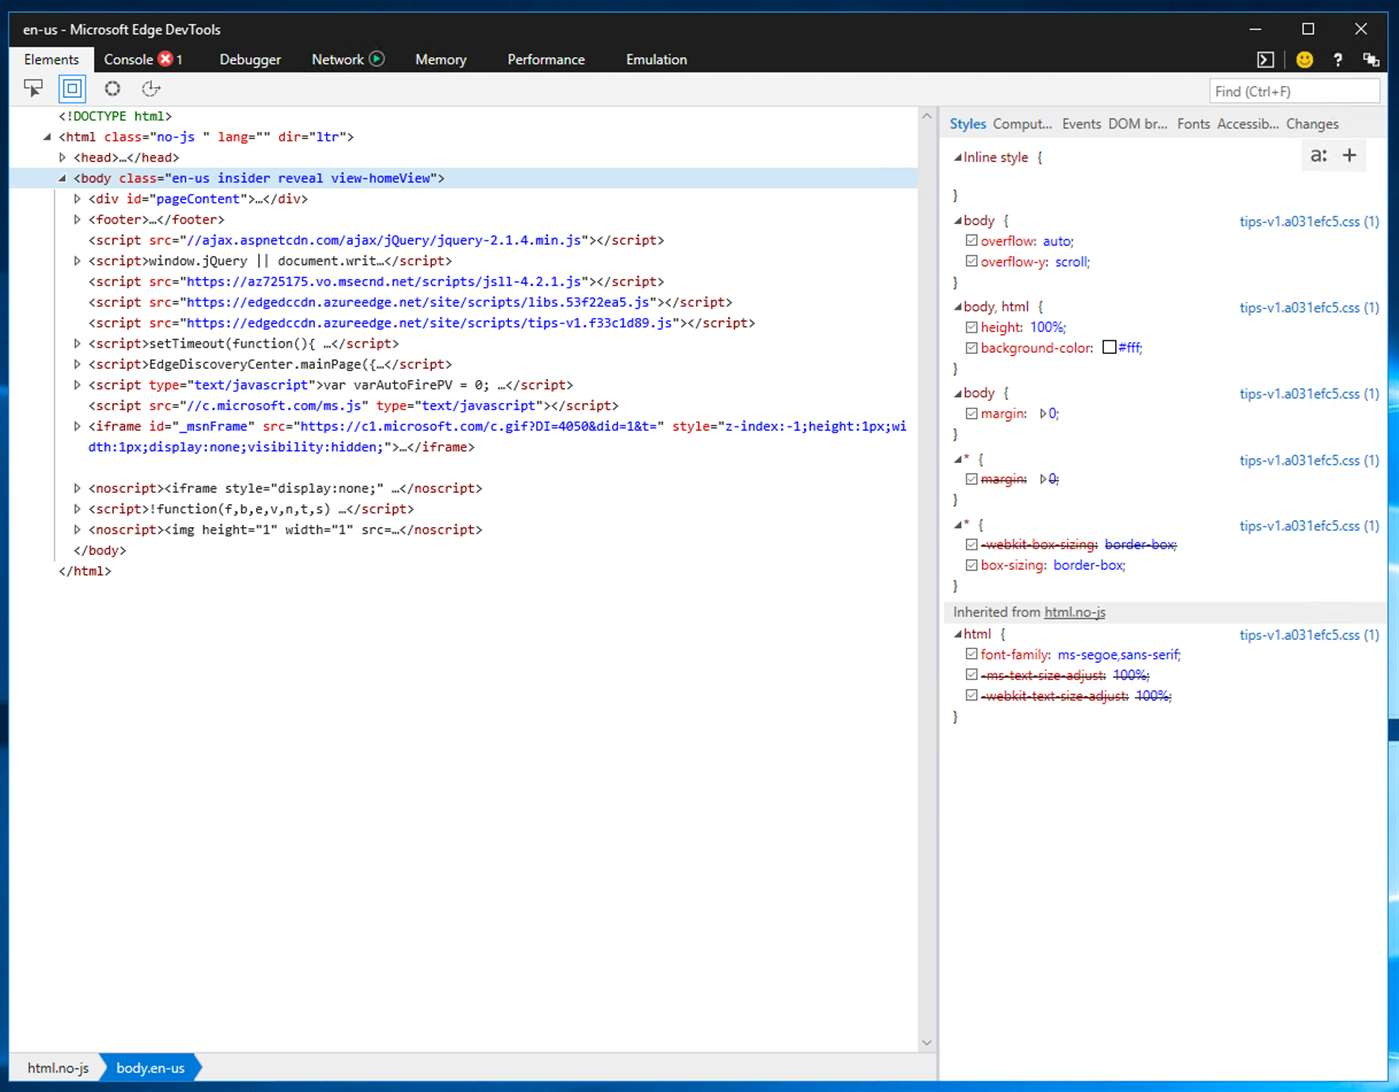The height and width of the screenshot is (1092, 1399).
Task: Toggle the height: 100% property checkbox
Action: 971,327
